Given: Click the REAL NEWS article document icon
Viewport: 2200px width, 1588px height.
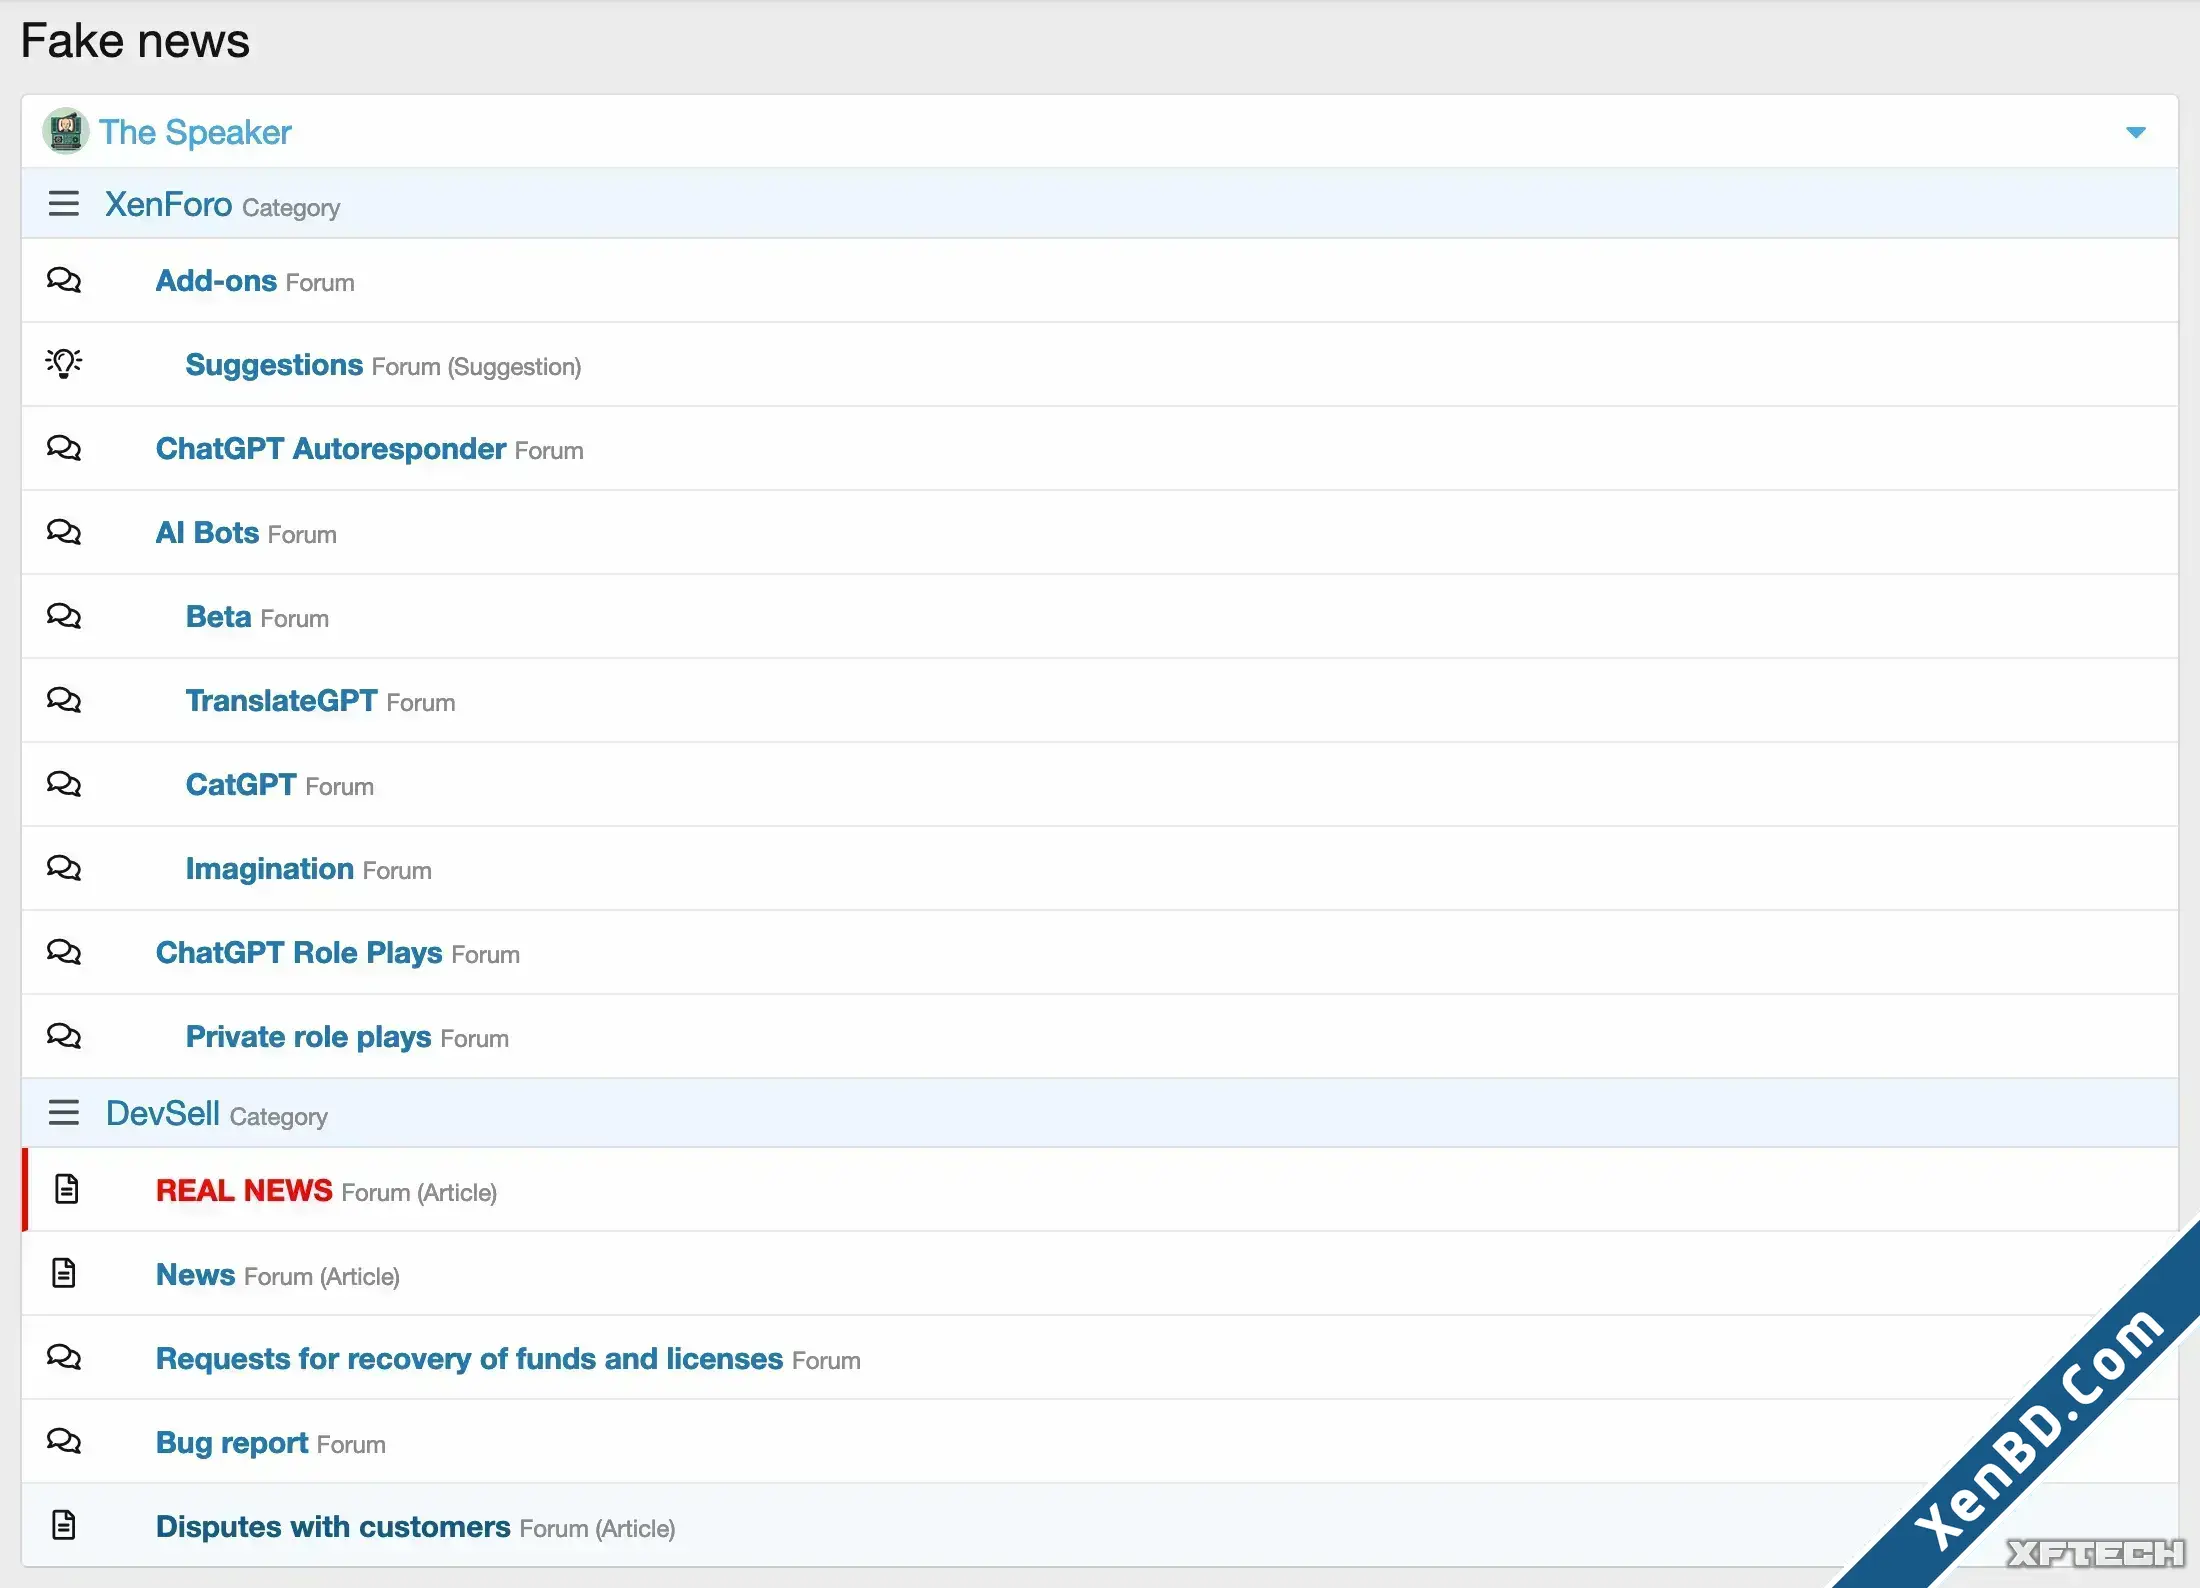Looking at the screenshot, I should pos(66,1189).
